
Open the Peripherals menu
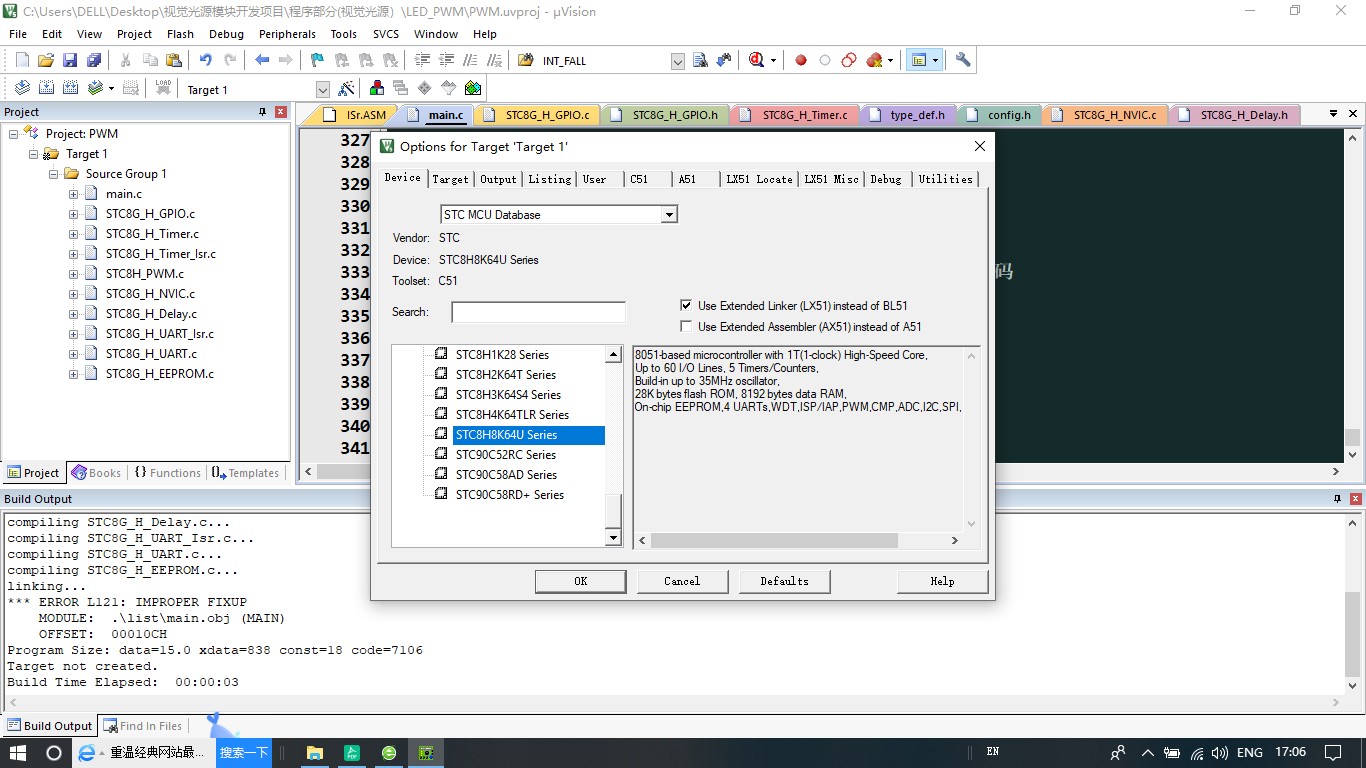pyautogui.click(x=287, y=34)
